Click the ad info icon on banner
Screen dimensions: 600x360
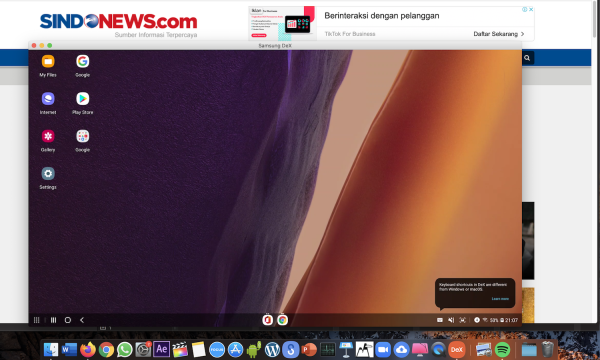(x=525, y=10)
